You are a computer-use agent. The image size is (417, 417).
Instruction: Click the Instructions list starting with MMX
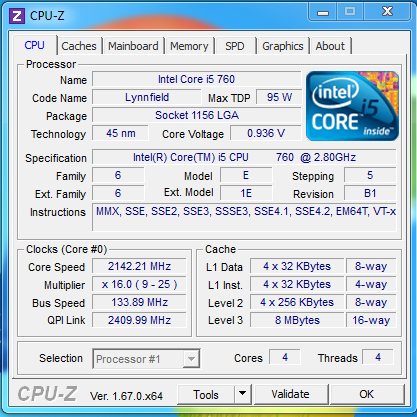pyautogui.click(x=244, y=217)
